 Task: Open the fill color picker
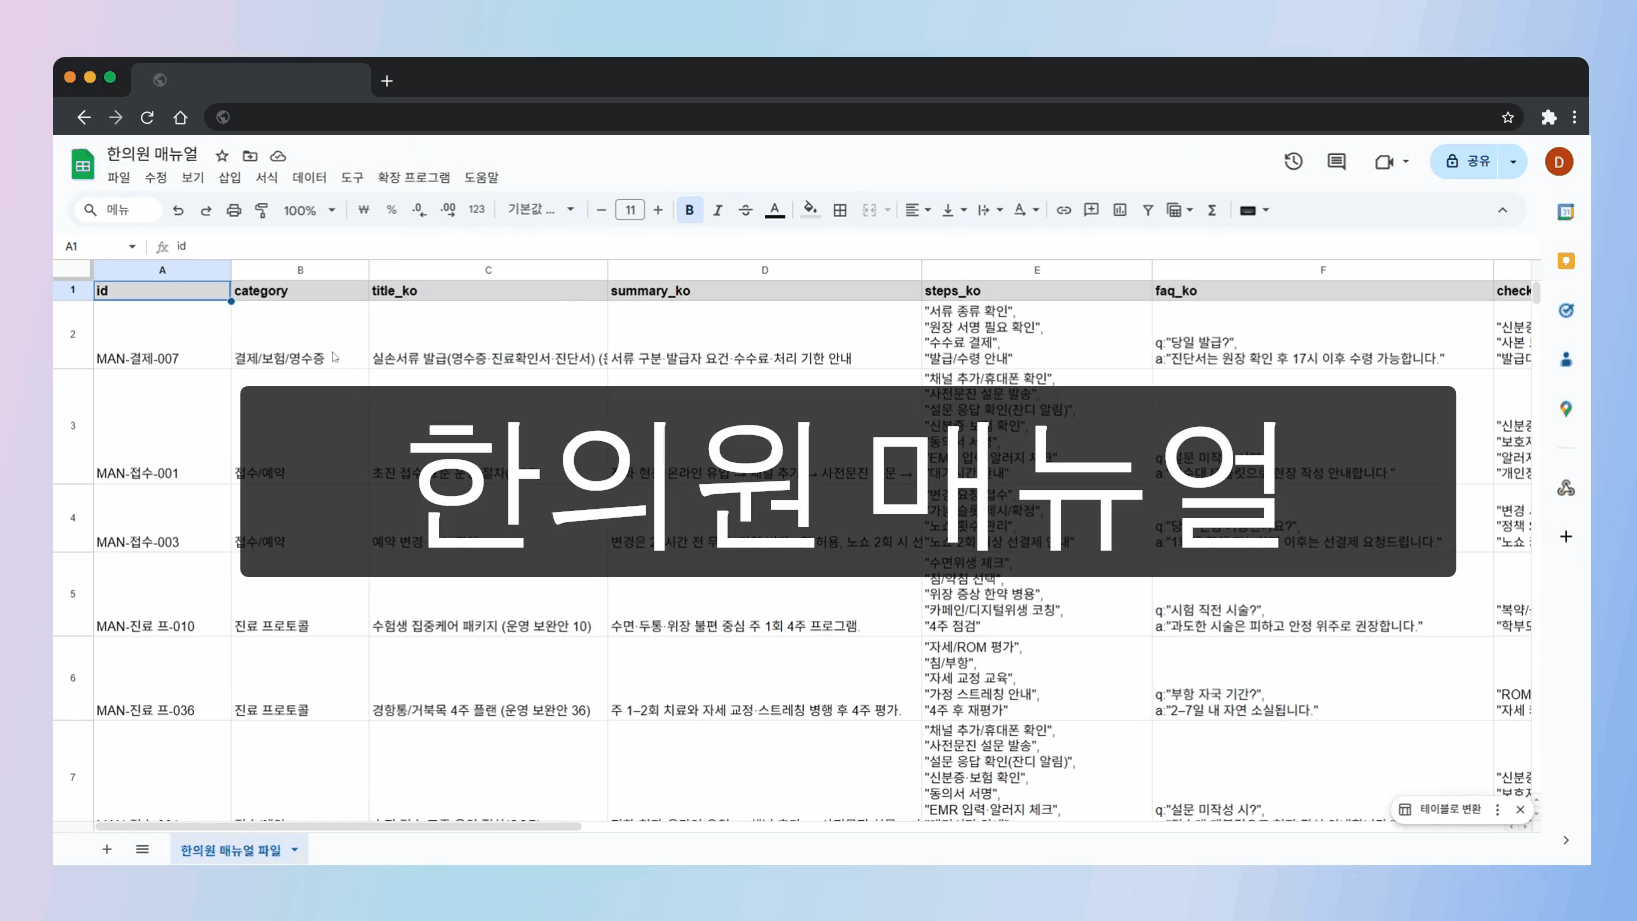point(810,210)
